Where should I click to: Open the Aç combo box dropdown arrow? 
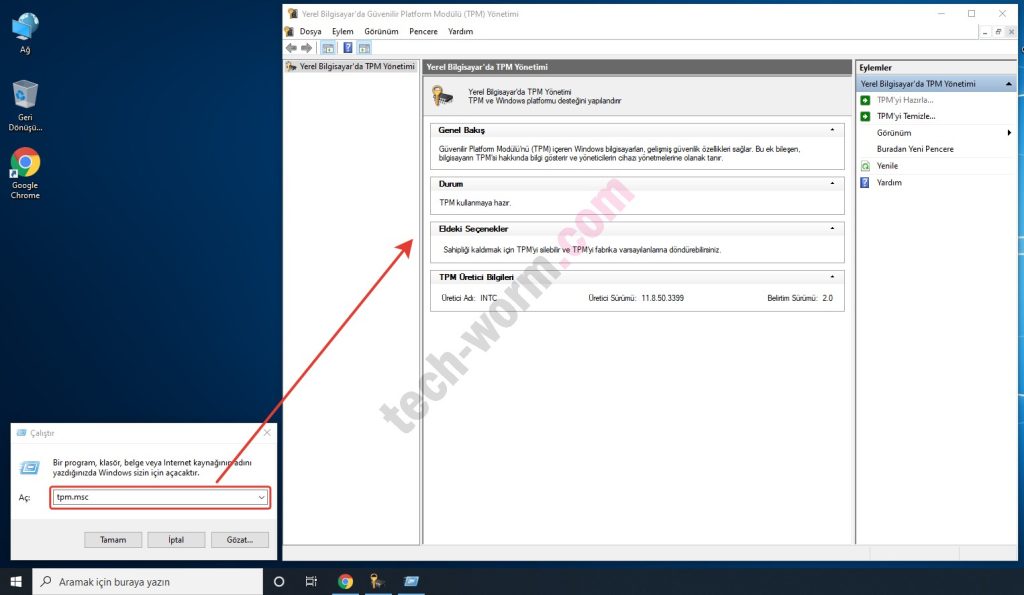coord(262,497)
